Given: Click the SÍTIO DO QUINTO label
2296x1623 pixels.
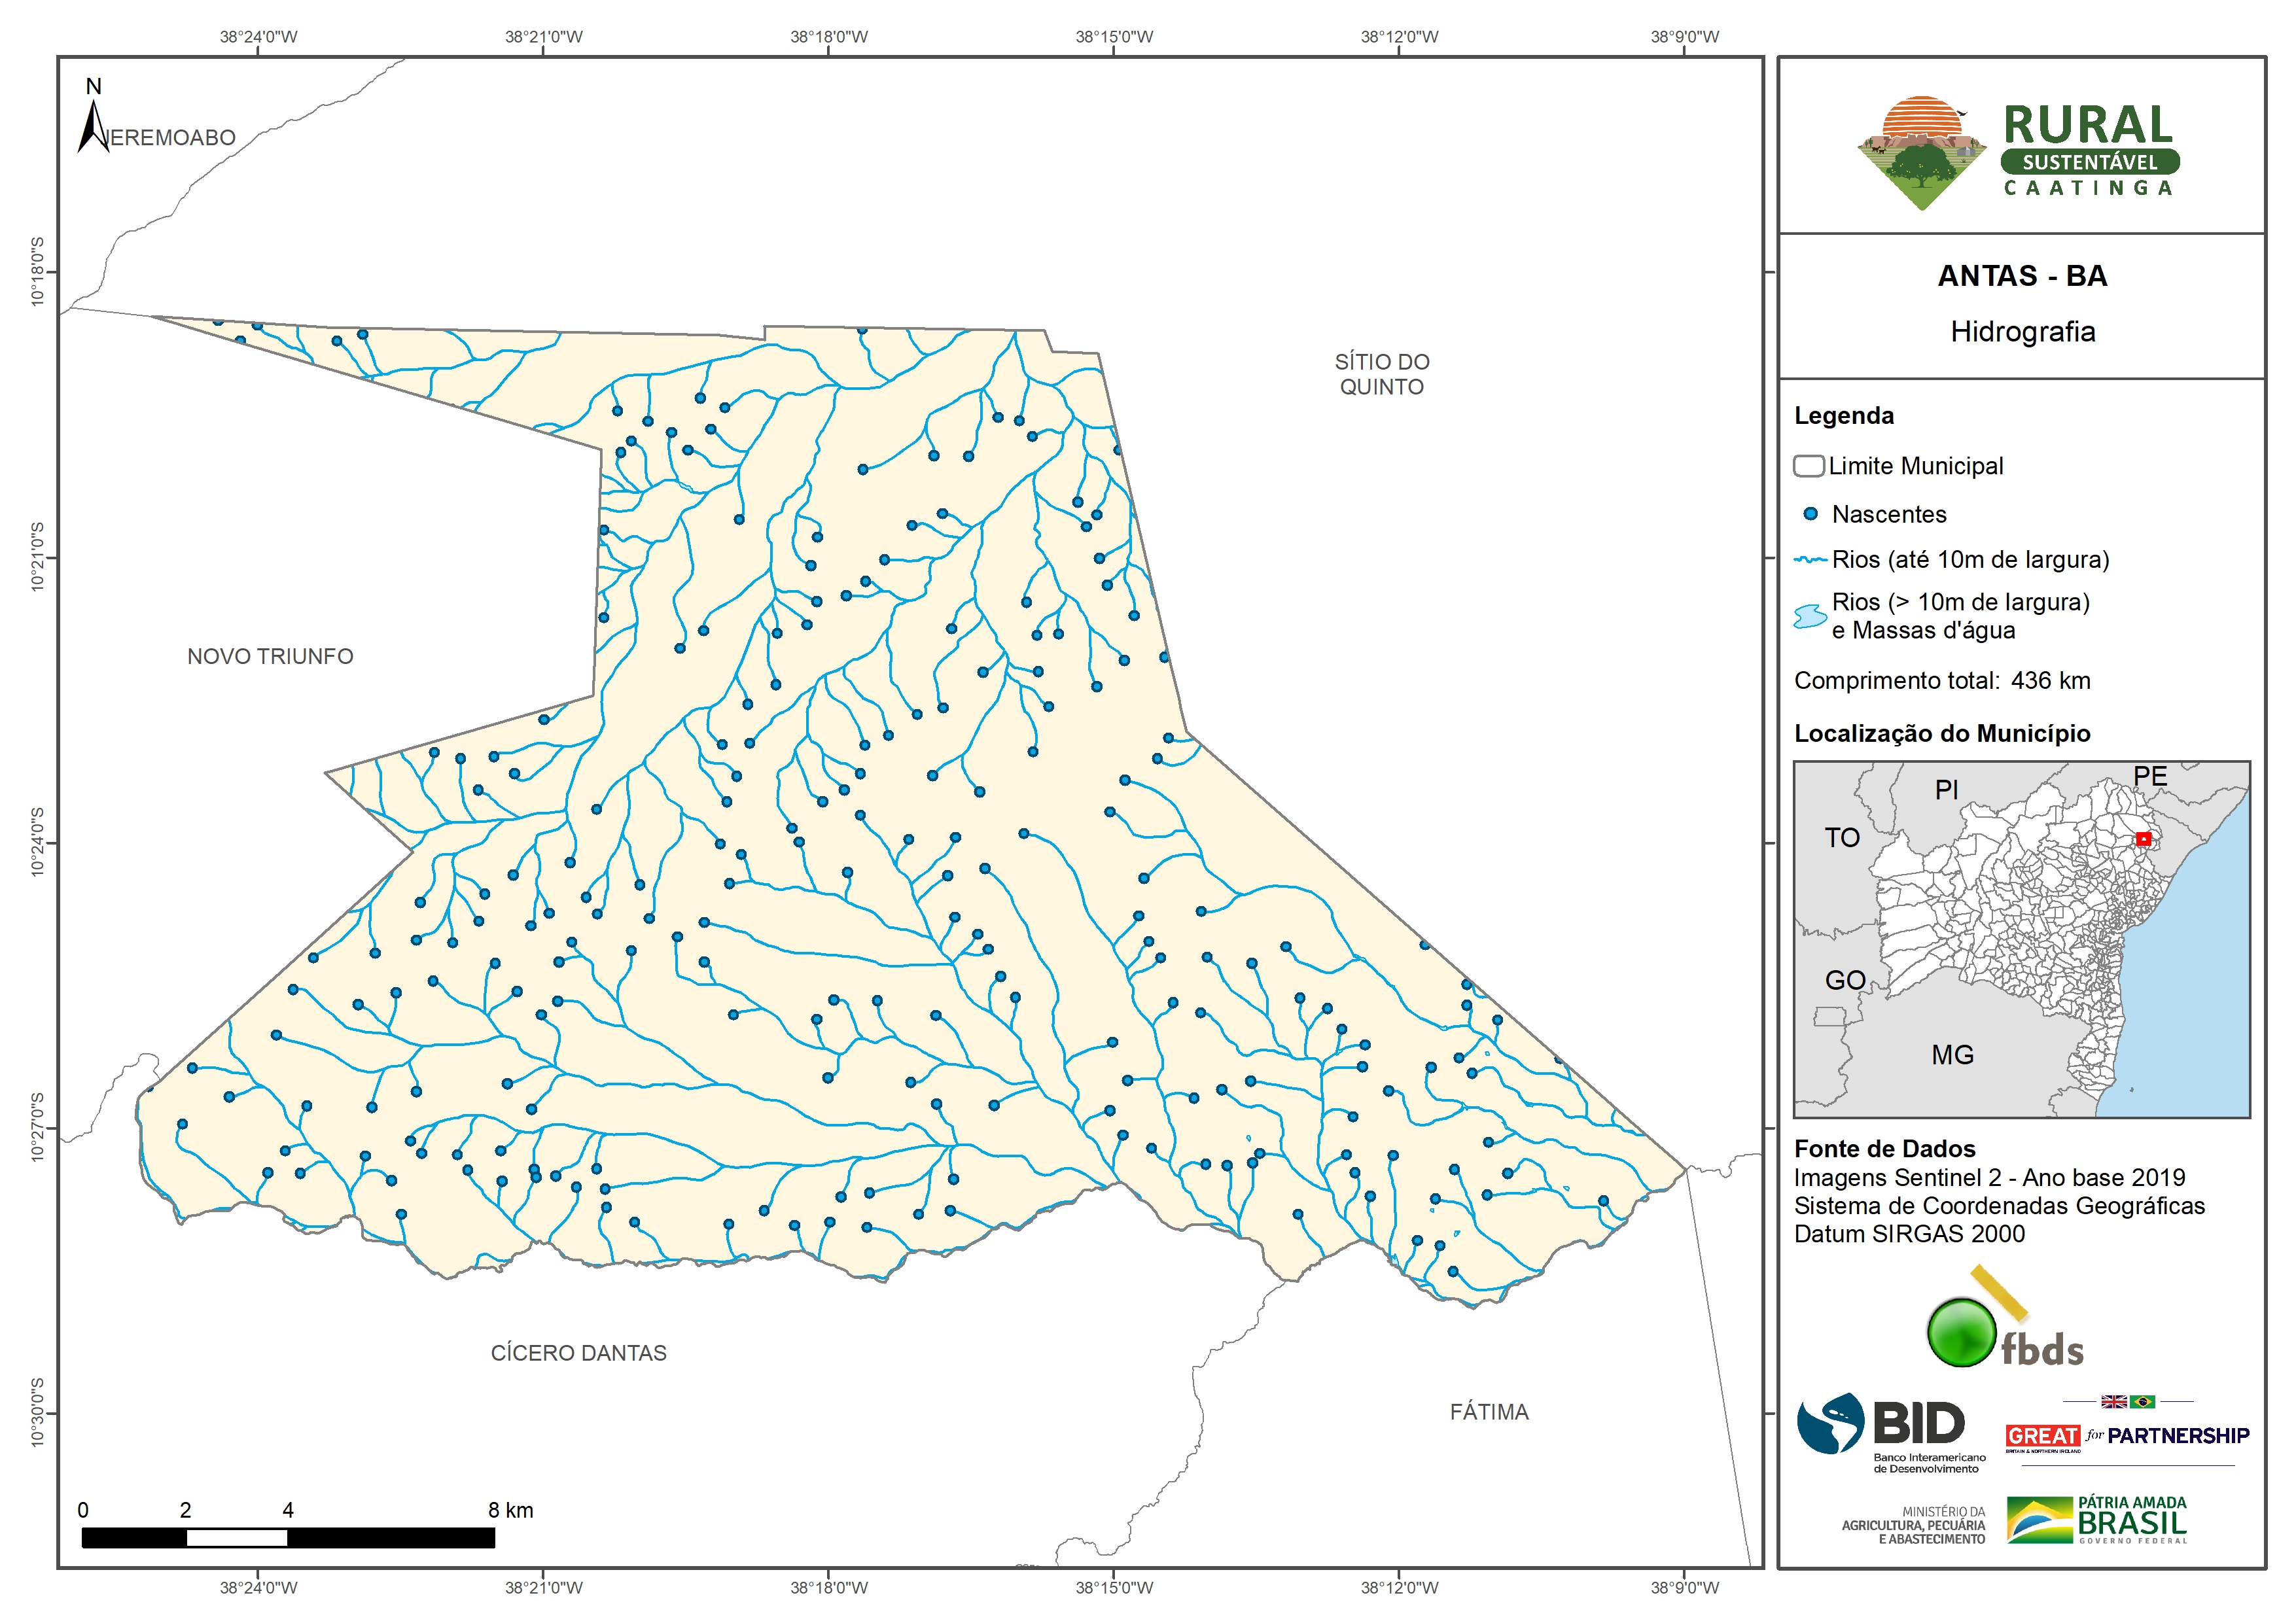Looking at the screenshot, I should 1382,374.
